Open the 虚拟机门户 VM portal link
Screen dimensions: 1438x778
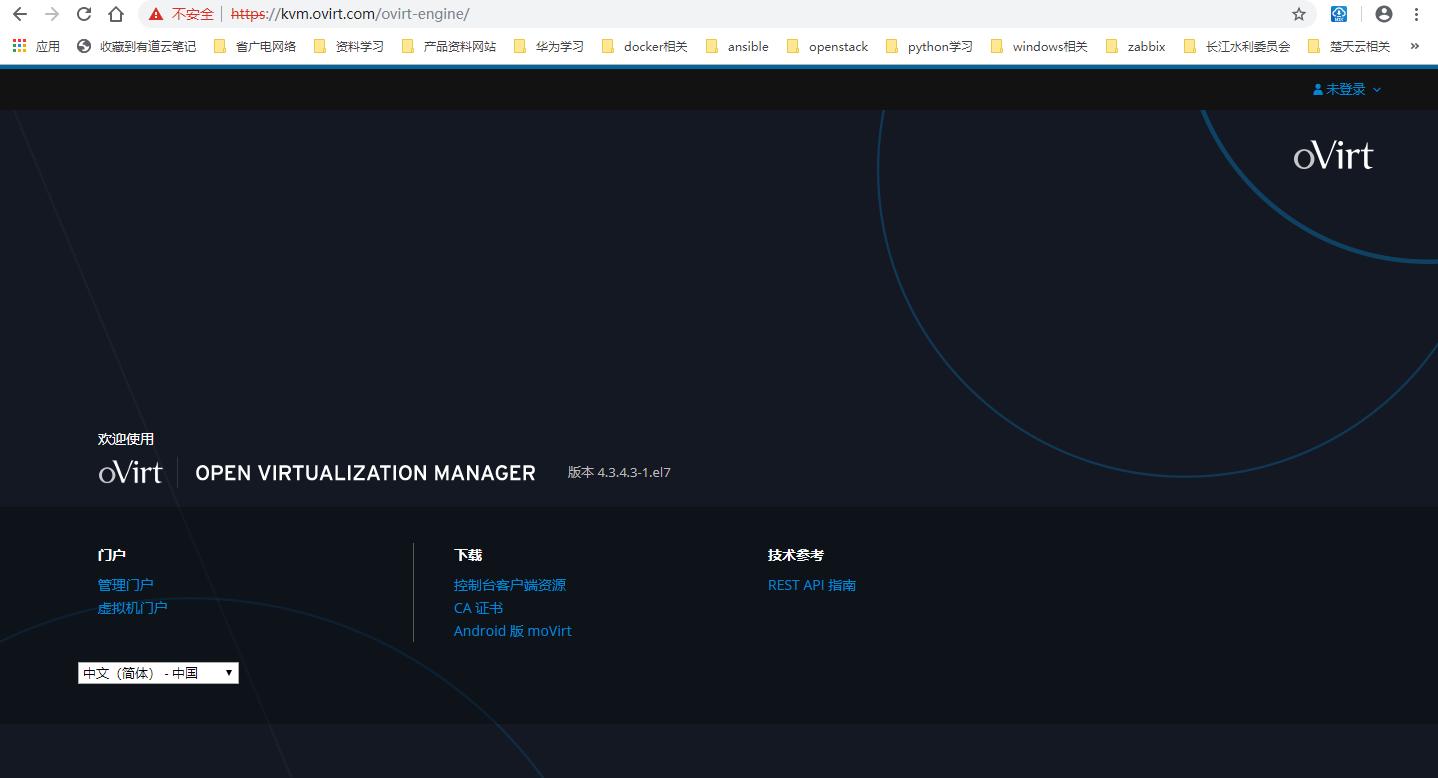(x=132, y=608)
